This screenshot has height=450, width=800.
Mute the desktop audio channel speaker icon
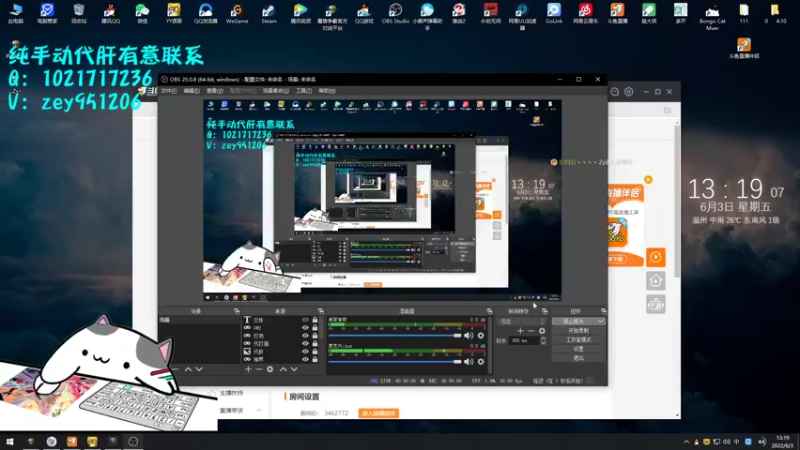point(468,335)
